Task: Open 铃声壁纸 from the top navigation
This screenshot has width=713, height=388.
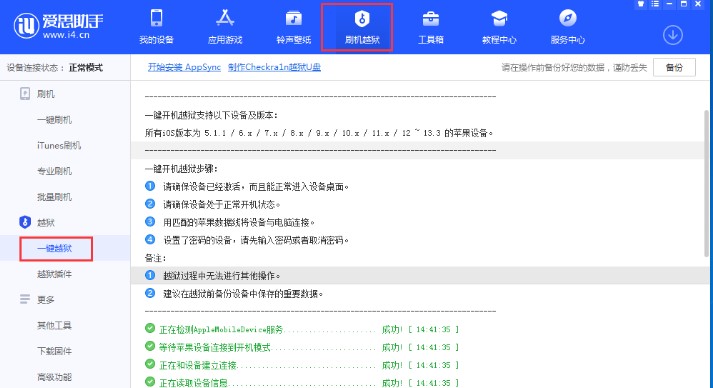Action: pyautogui.click(x=293, y=26)
